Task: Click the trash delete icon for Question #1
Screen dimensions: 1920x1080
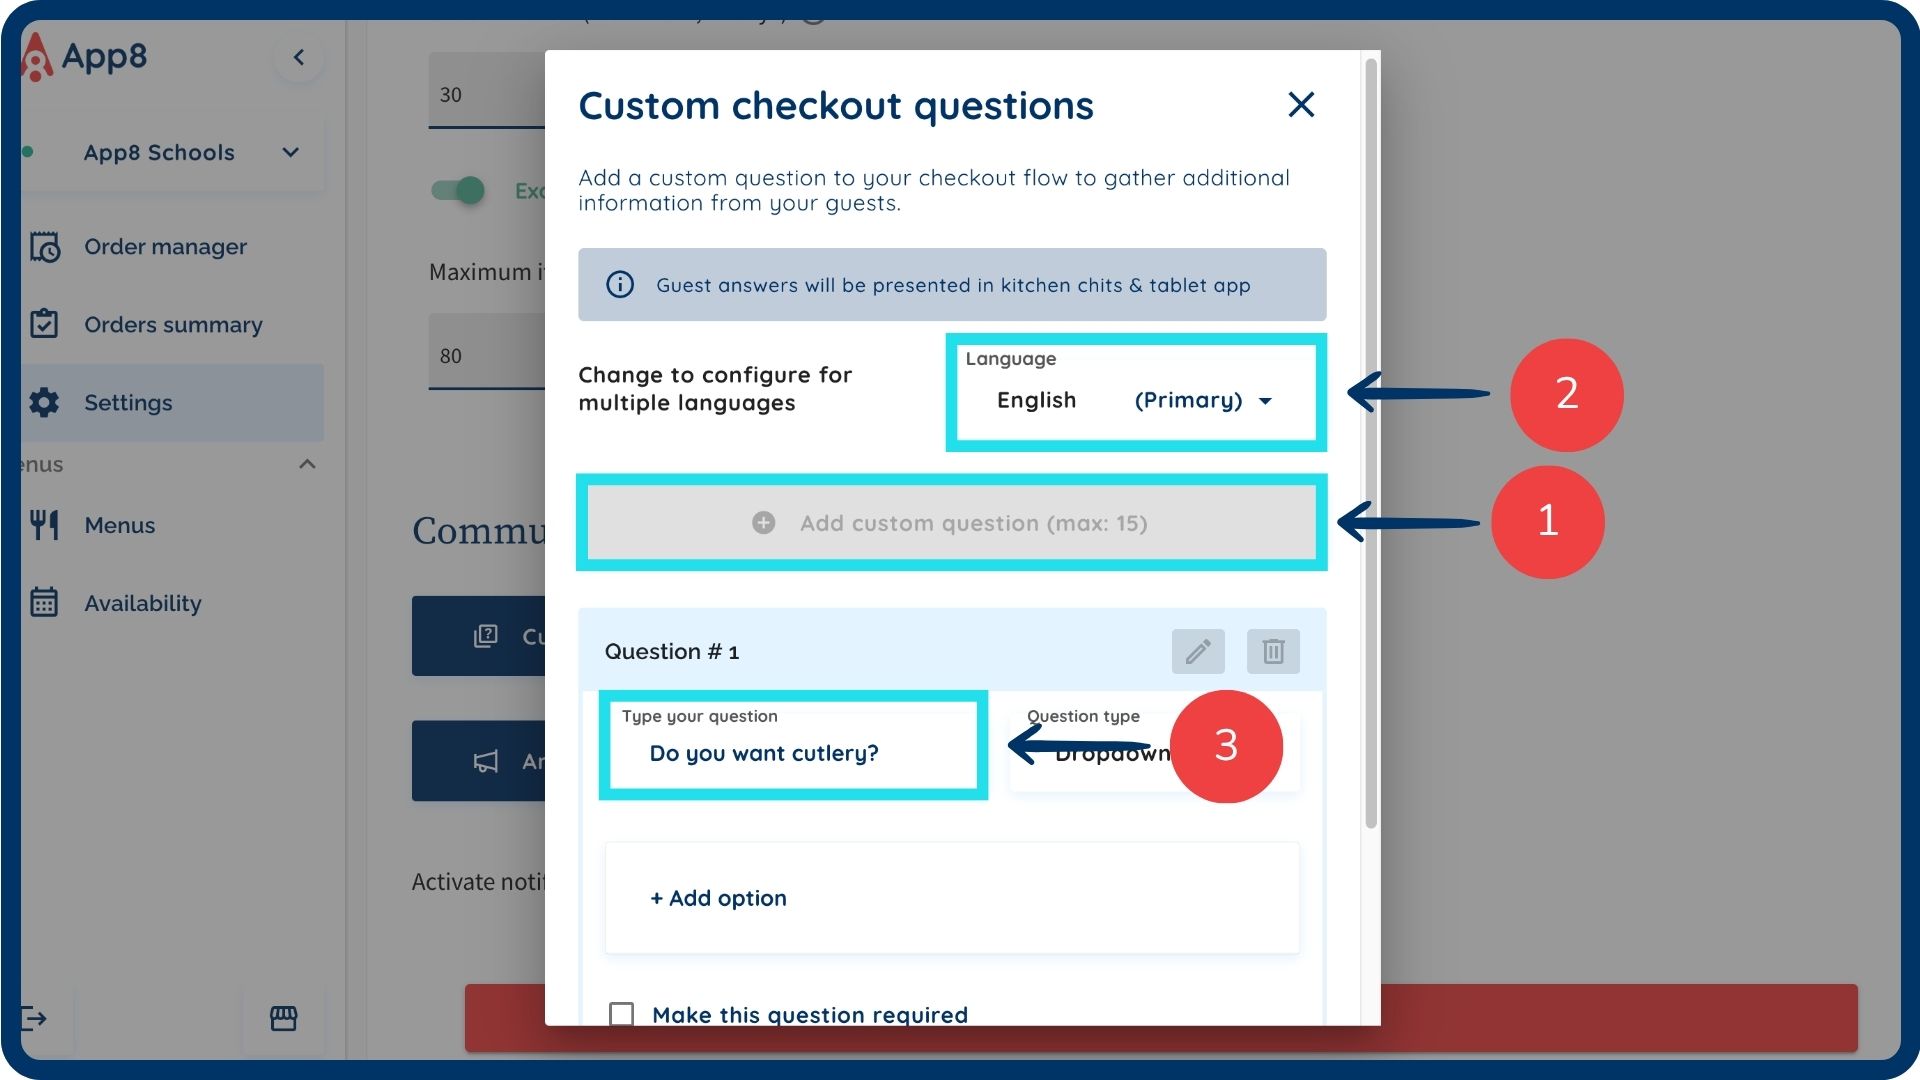Action: (1273, 651)
